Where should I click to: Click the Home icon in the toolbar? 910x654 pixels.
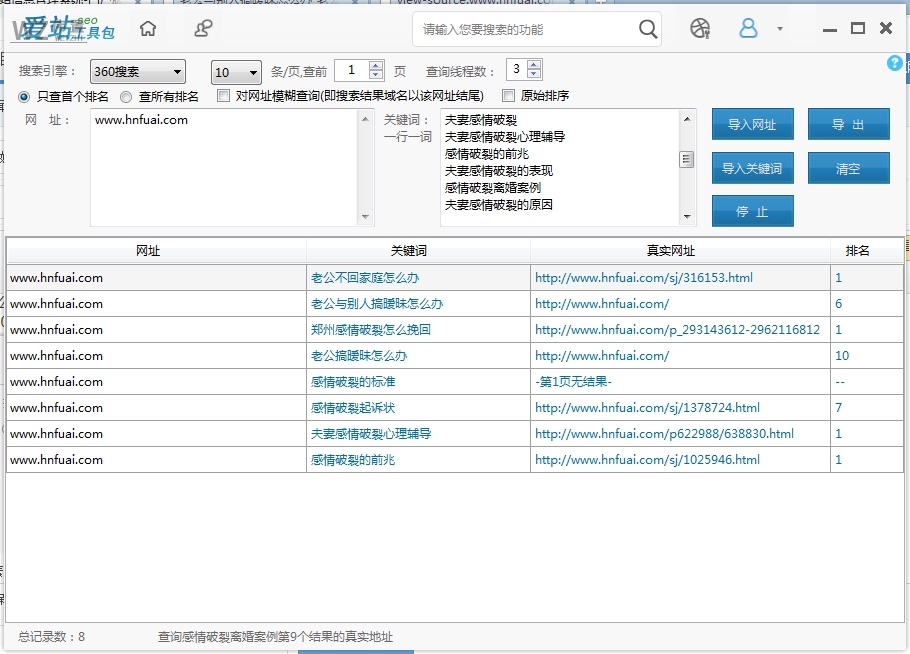(148, 29)
